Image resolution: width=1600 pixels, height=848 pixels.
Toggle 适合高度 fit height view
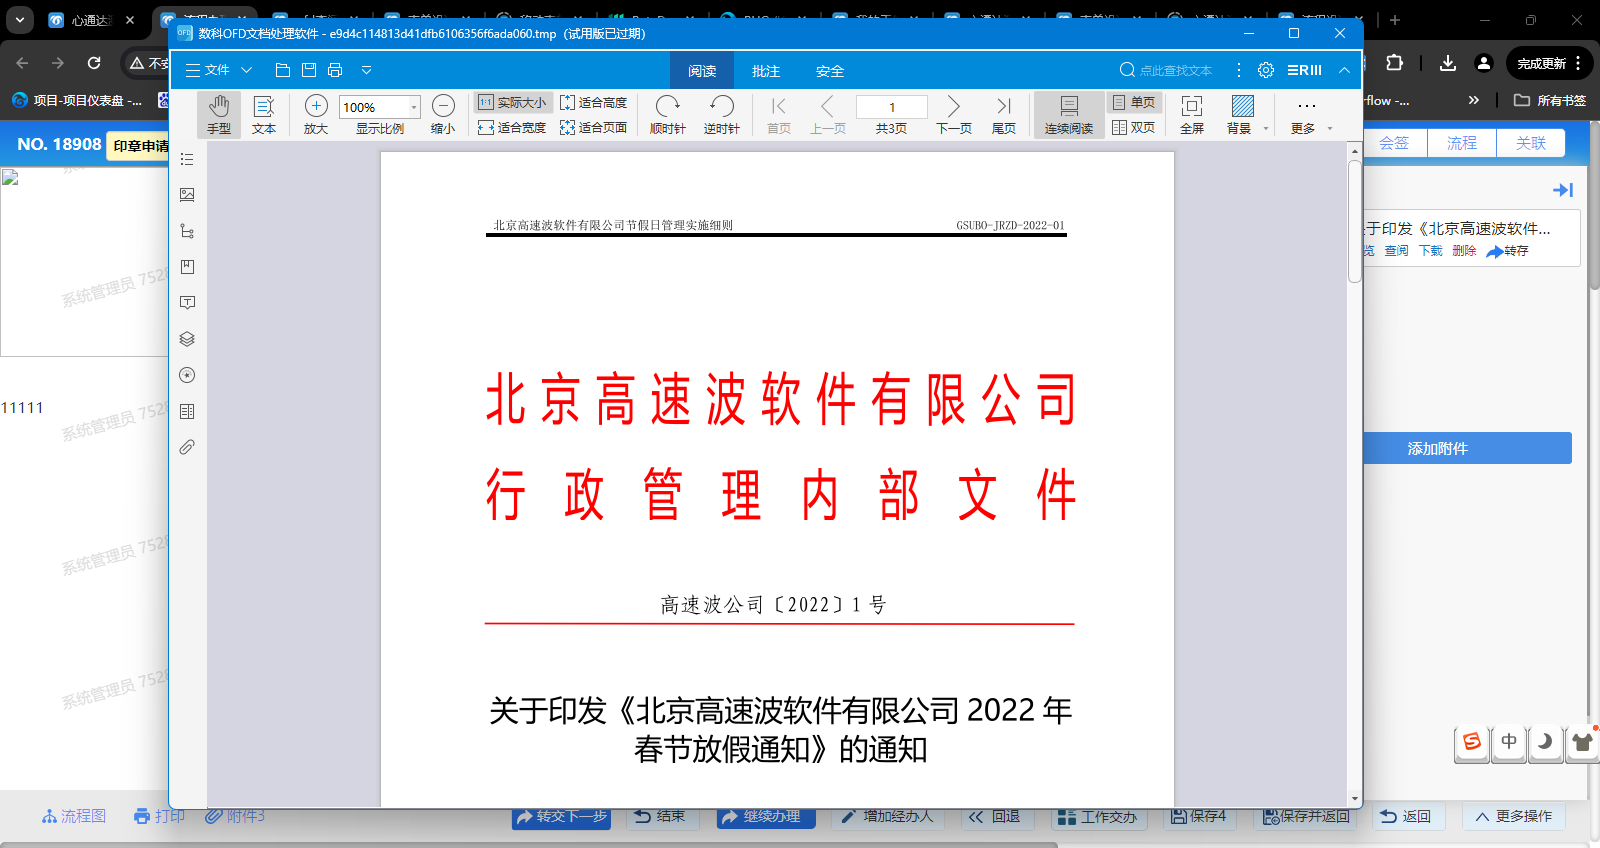point(594,102)
